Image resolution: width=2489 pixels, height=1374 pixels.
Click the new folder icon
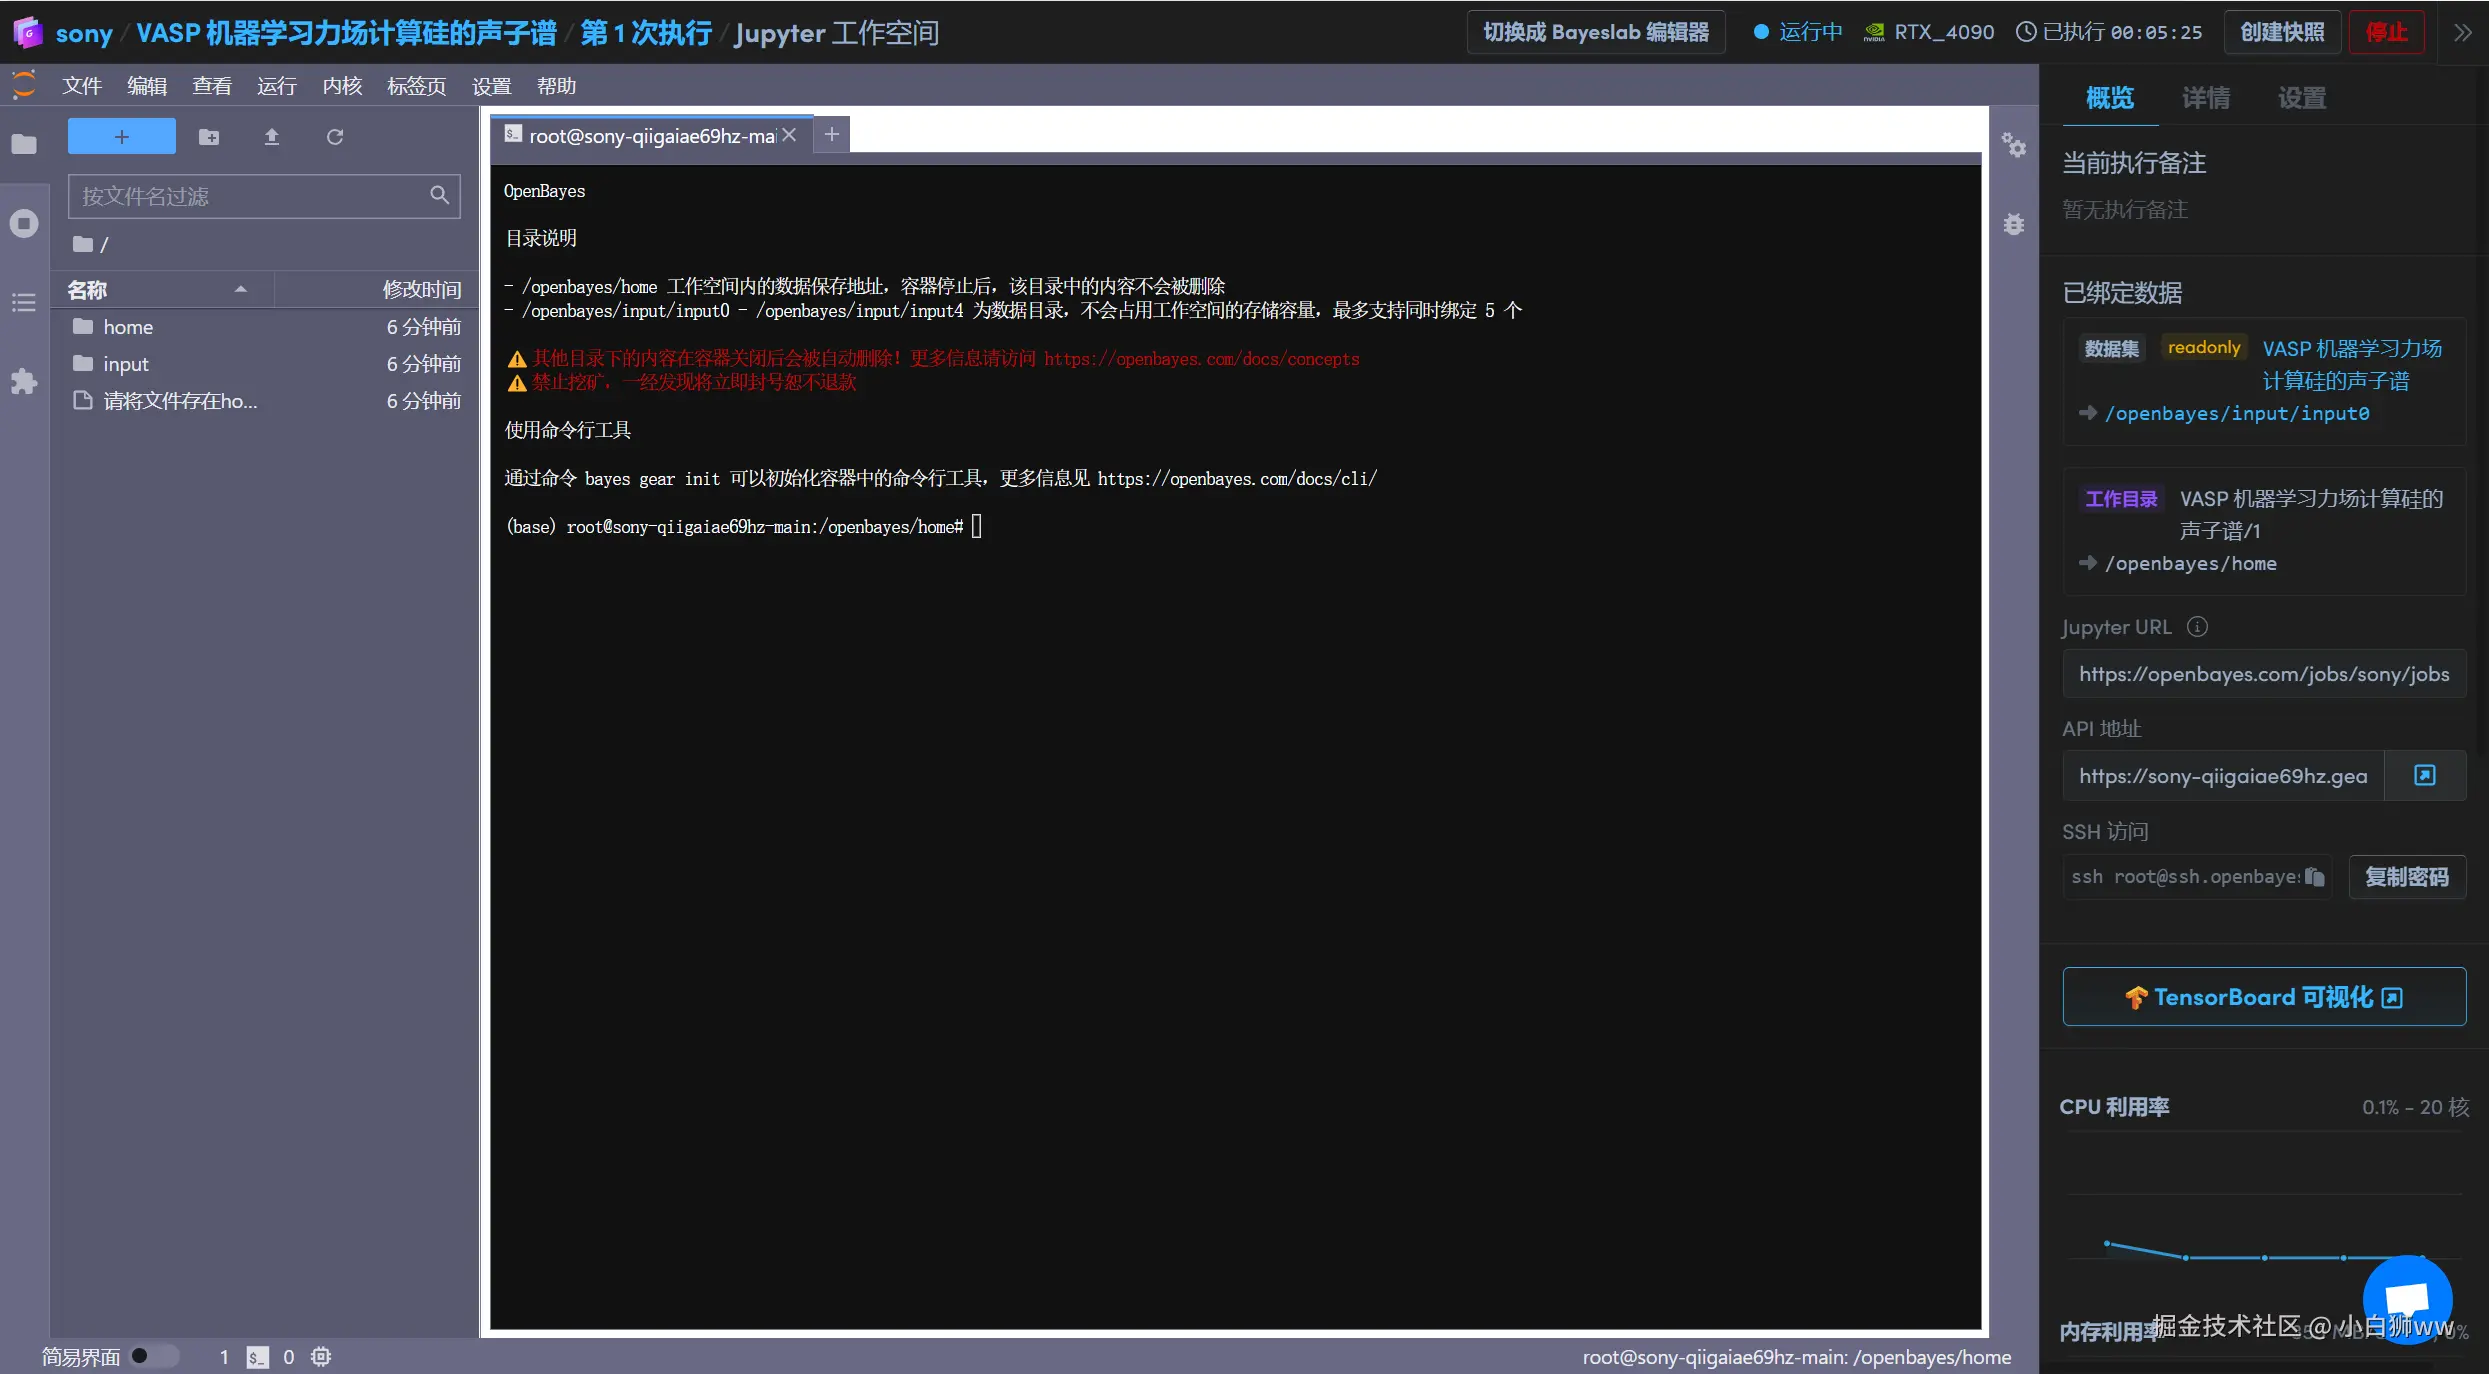pyautogui.click(x=209, y=137)
